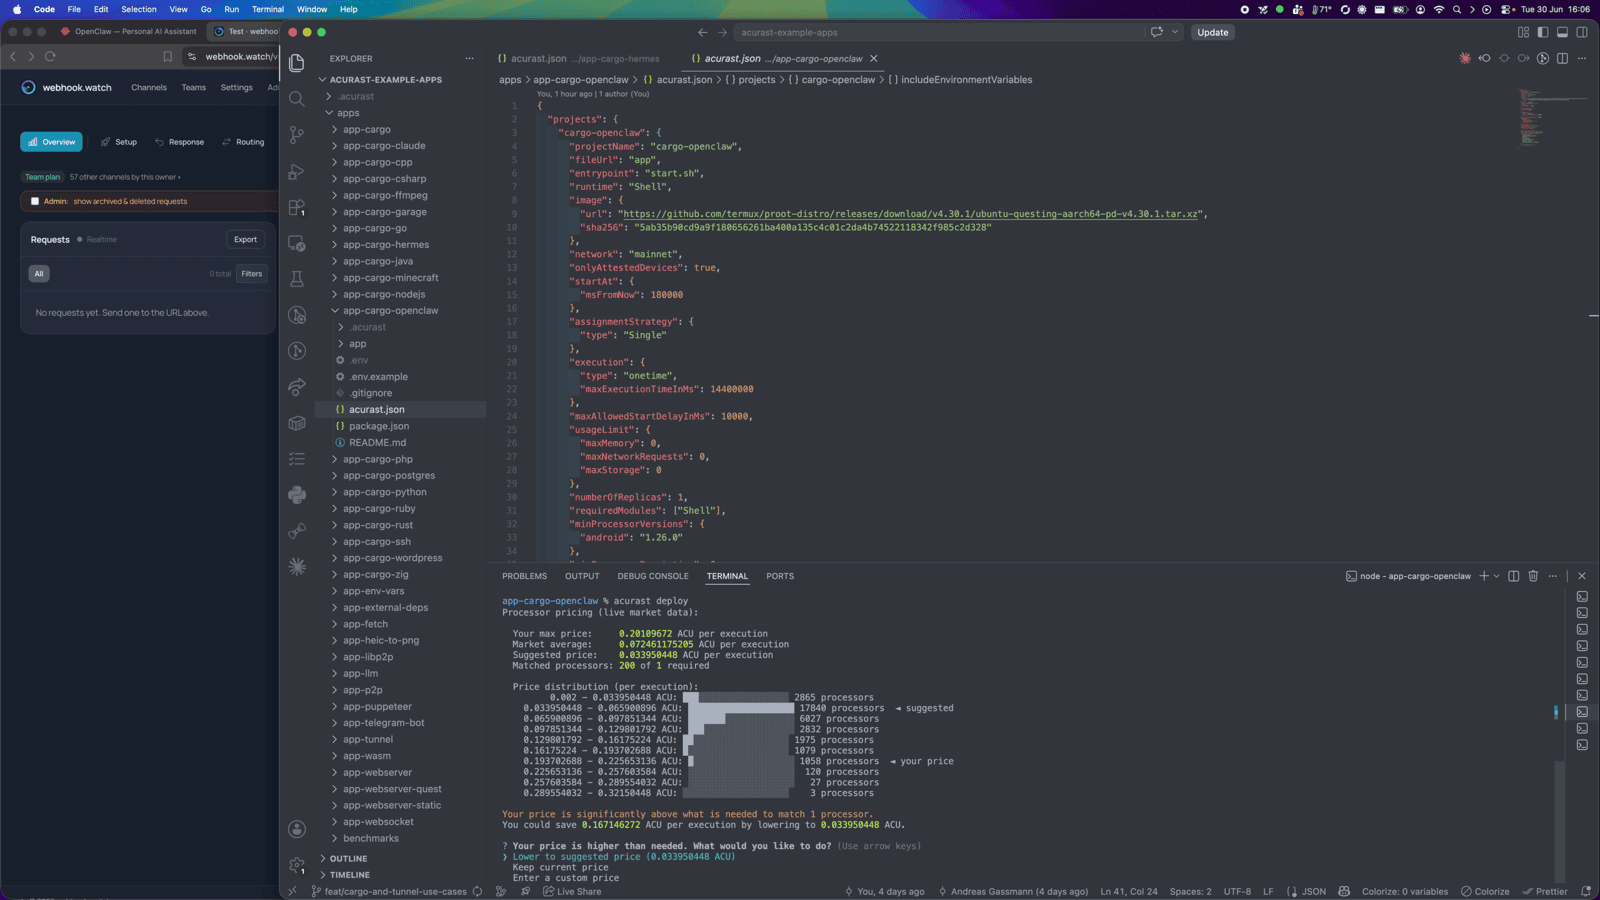Viewport: 1600px width, 900px height.
Task: Open the Python activity bar view
Action: (297, 495)
